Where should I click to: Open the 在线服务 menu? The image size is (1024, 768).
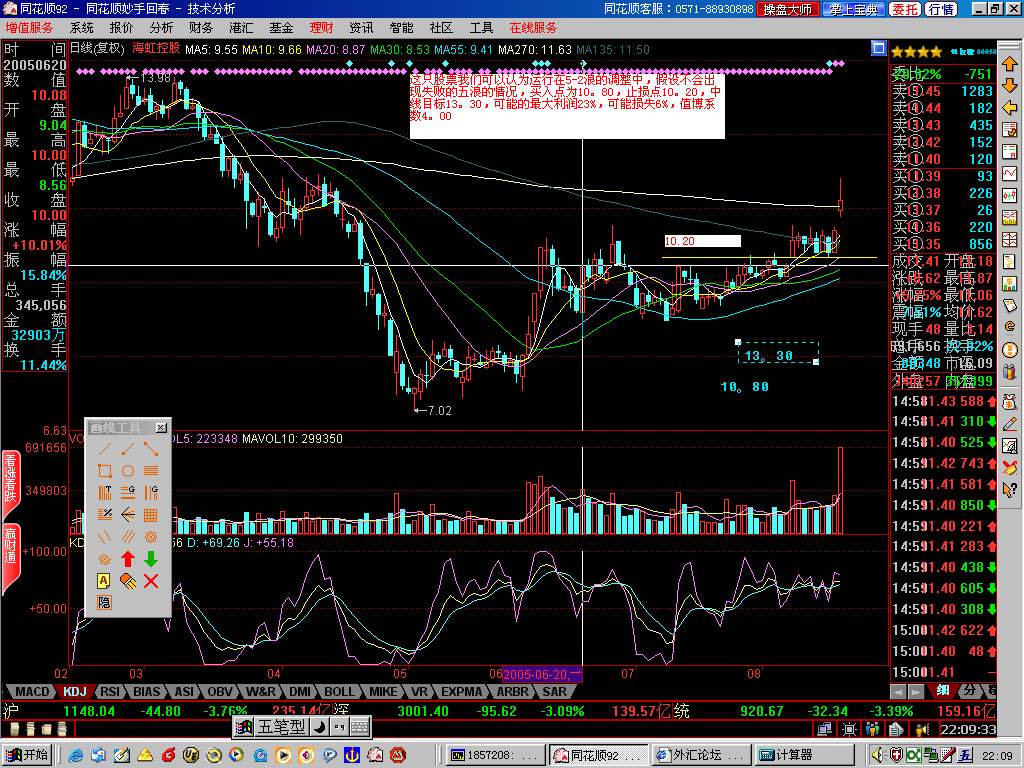(534, 28)
